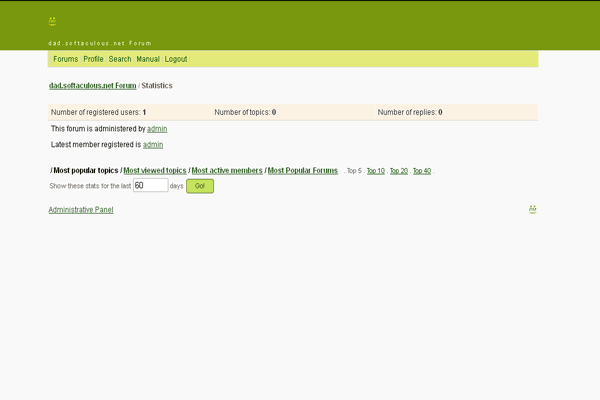View Most Popular Forums stats

point(303,171)
